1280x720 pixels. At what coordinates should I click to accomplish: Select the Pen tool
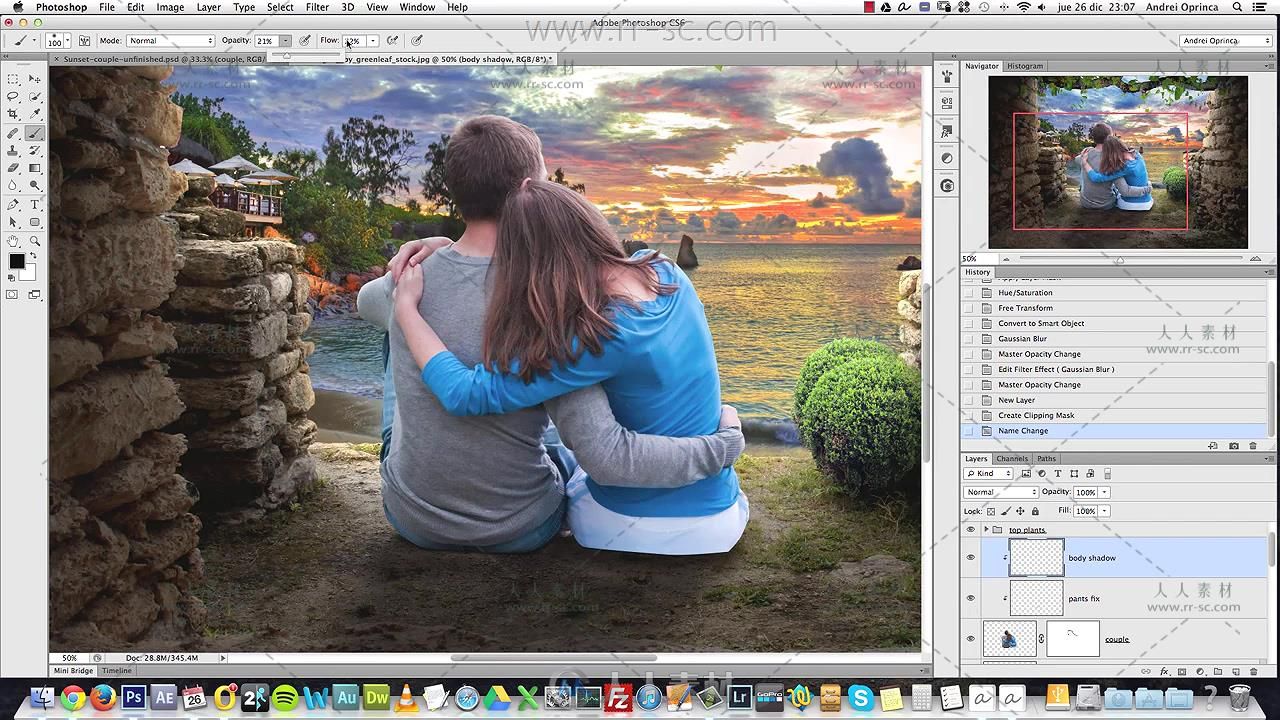pyautogui.click(x=13, y=204)
